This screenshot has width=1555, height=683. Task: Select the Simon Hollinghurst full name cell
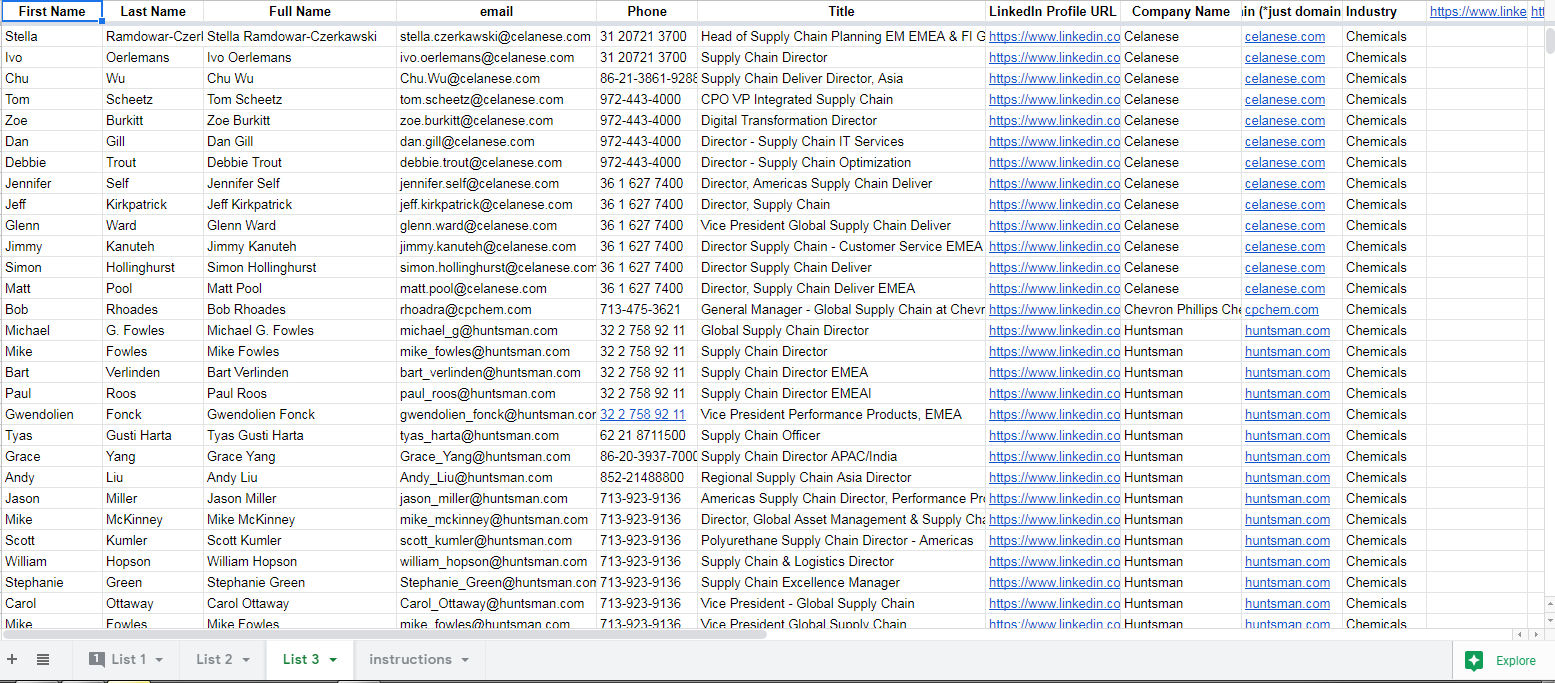(x=300, y=267)
